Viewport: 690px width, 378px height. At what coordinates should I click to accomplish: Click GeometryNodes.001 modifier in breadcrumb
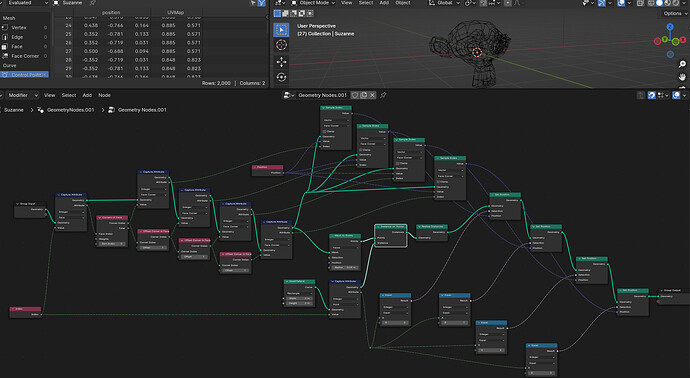(x=70, y=110)
